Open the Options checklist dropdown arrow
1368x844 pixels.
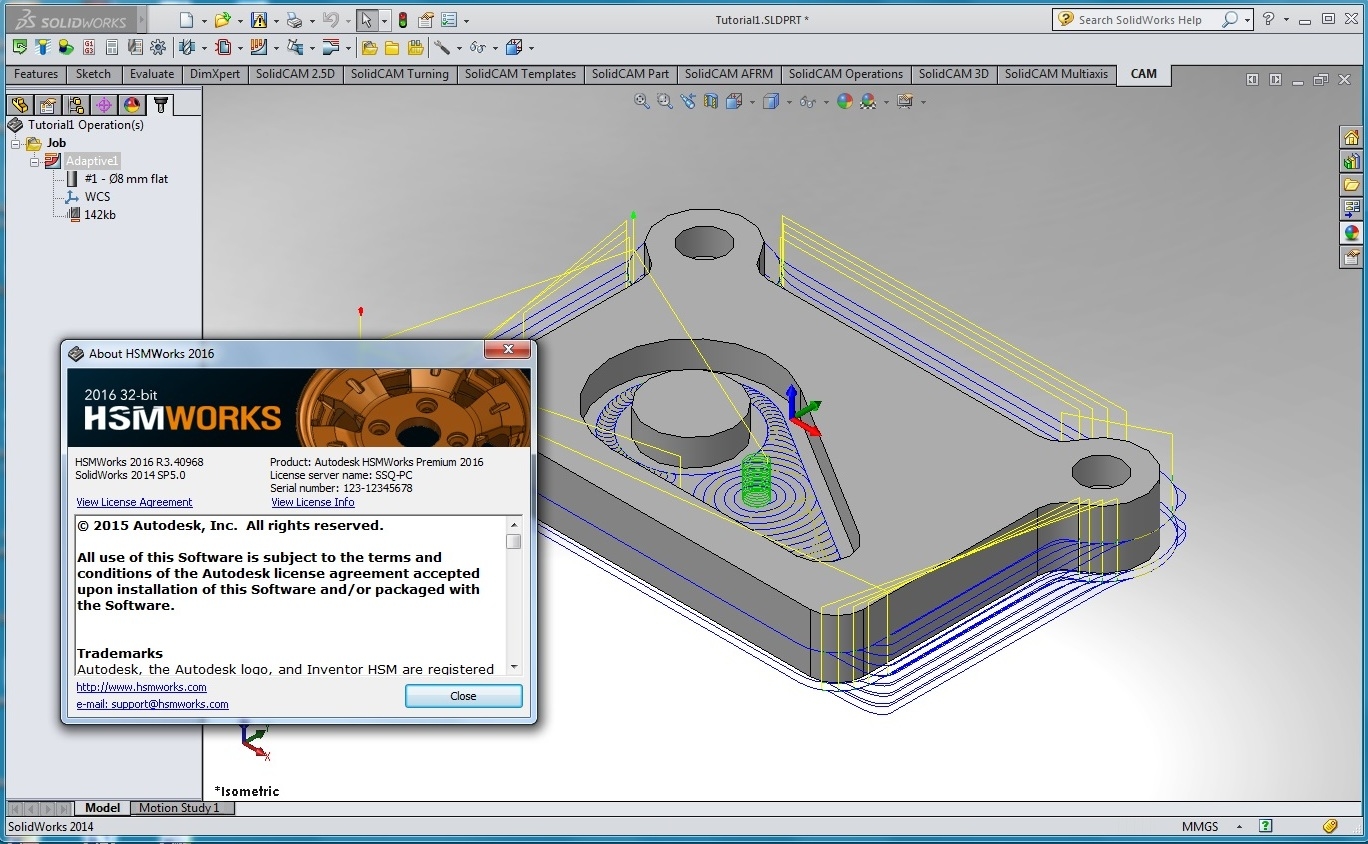466,20
